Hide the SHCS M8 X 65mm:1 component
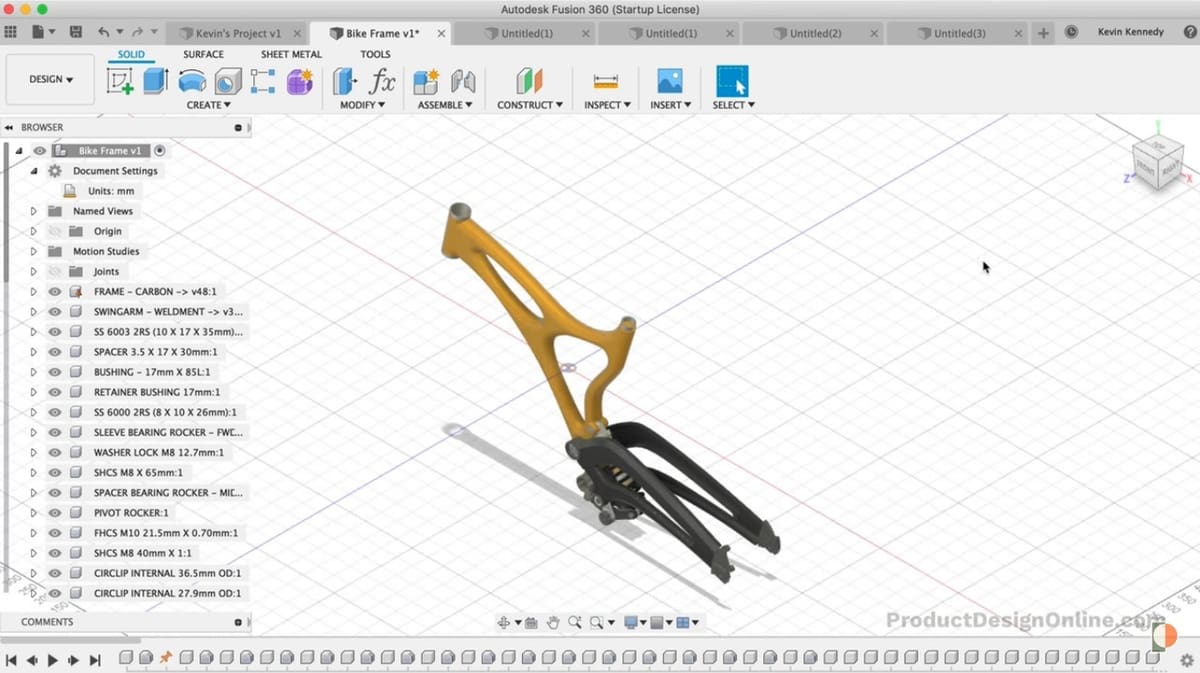1200x673 pixels. (55, 472)
